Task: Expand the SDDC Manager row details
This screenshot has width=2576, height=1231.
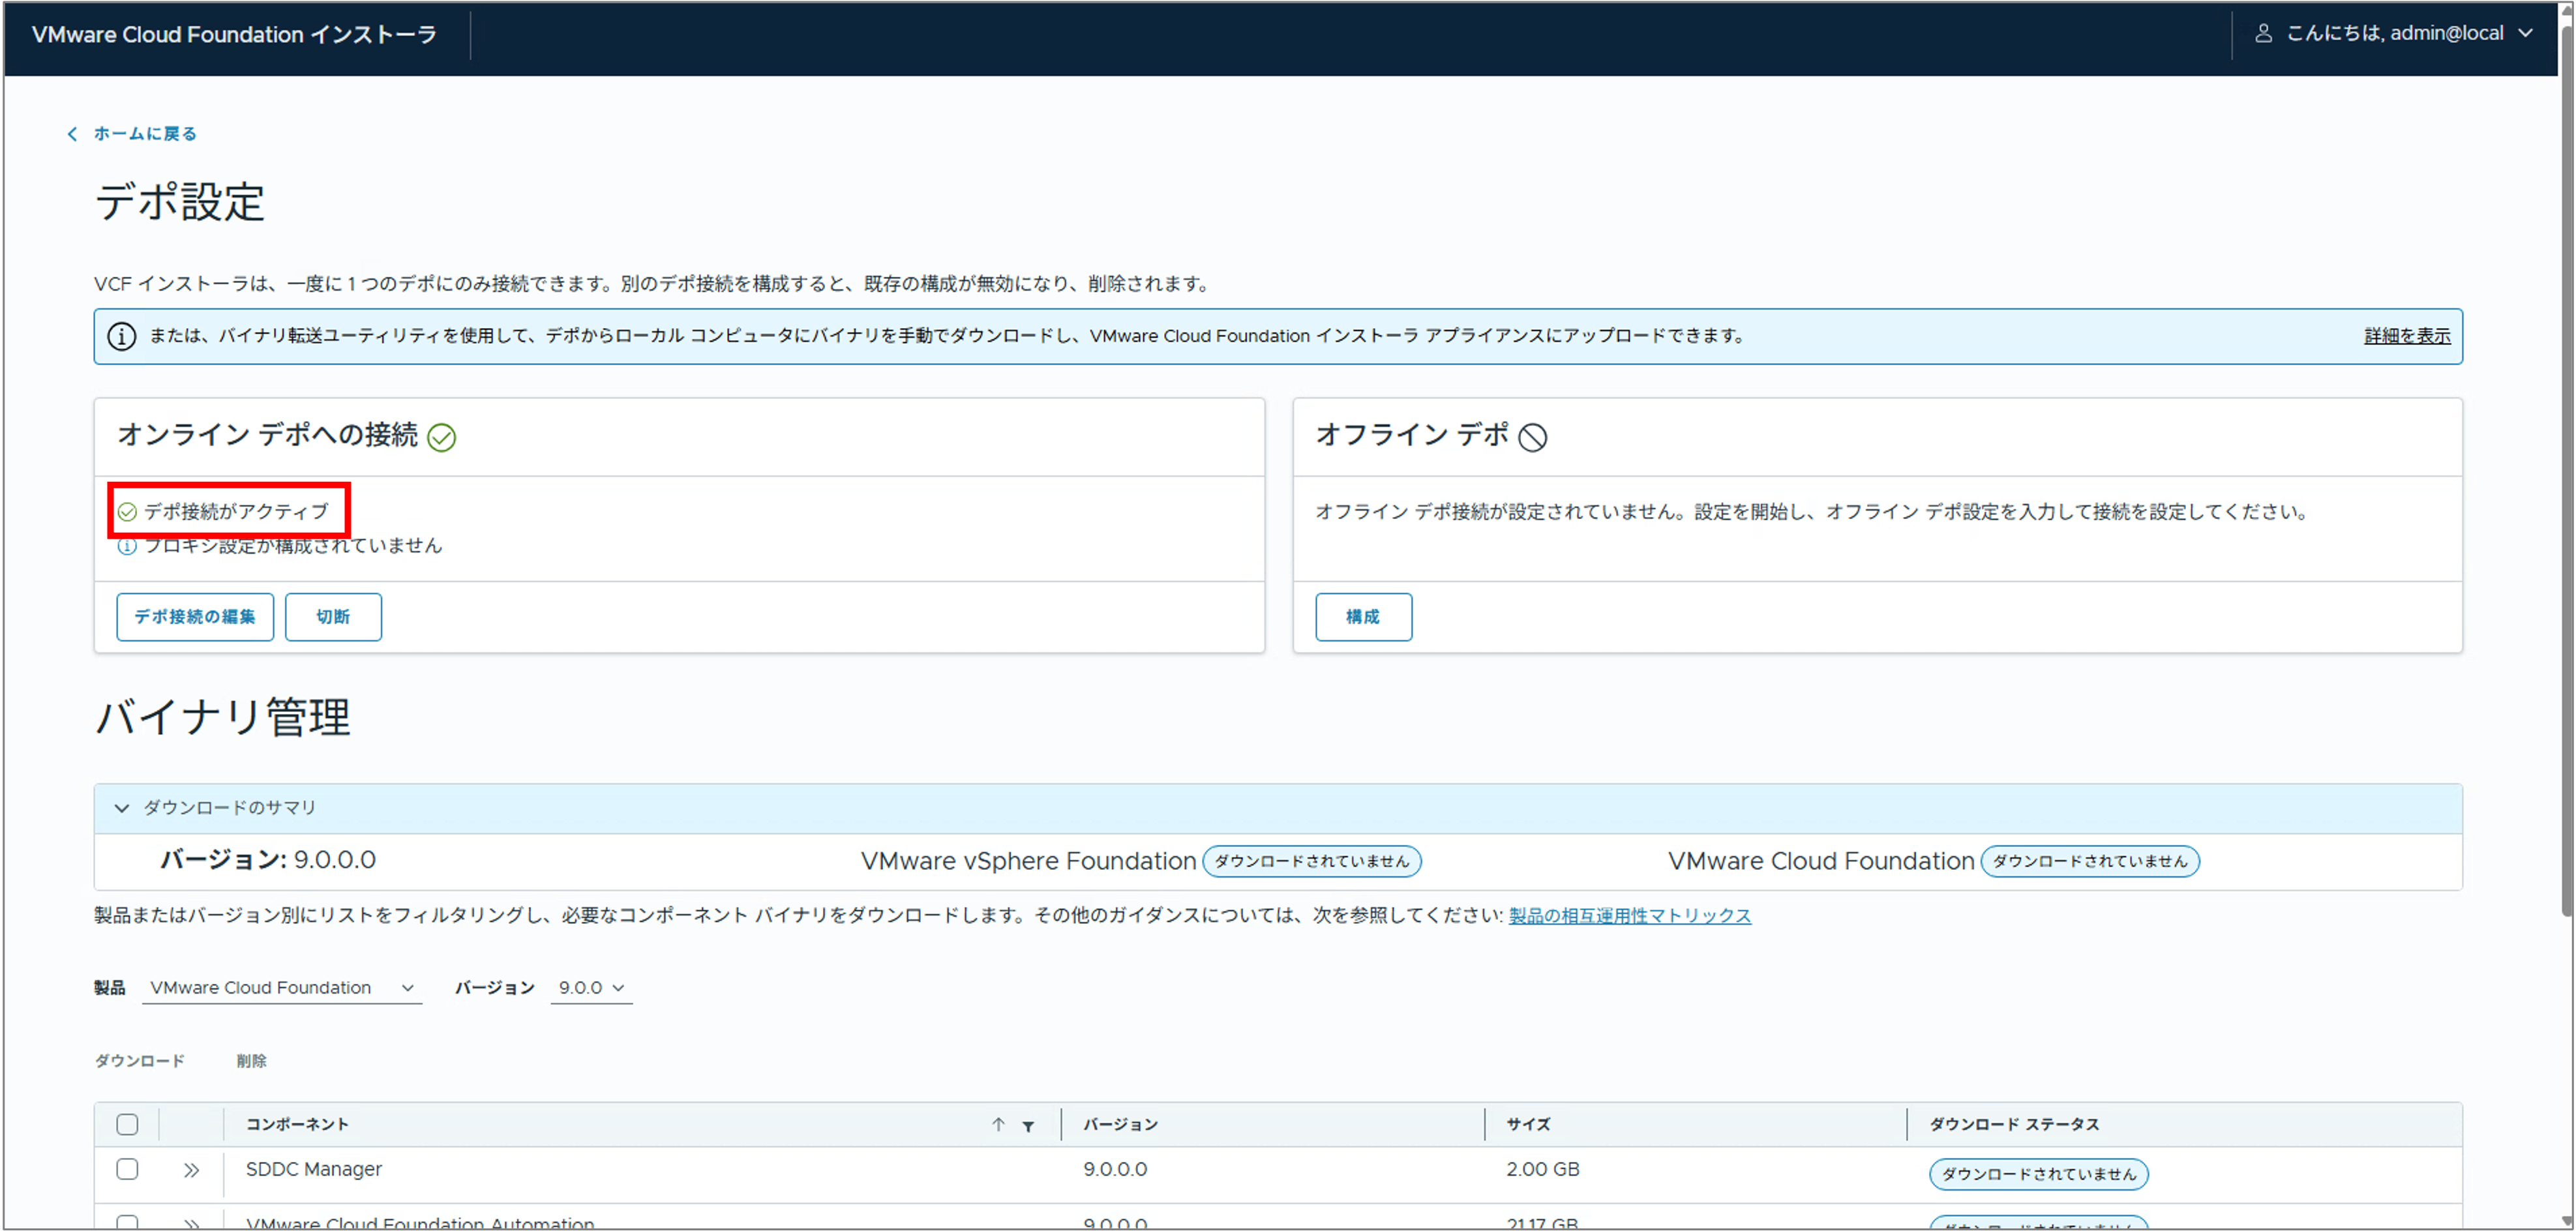Action: click(x=191, y=1170)
